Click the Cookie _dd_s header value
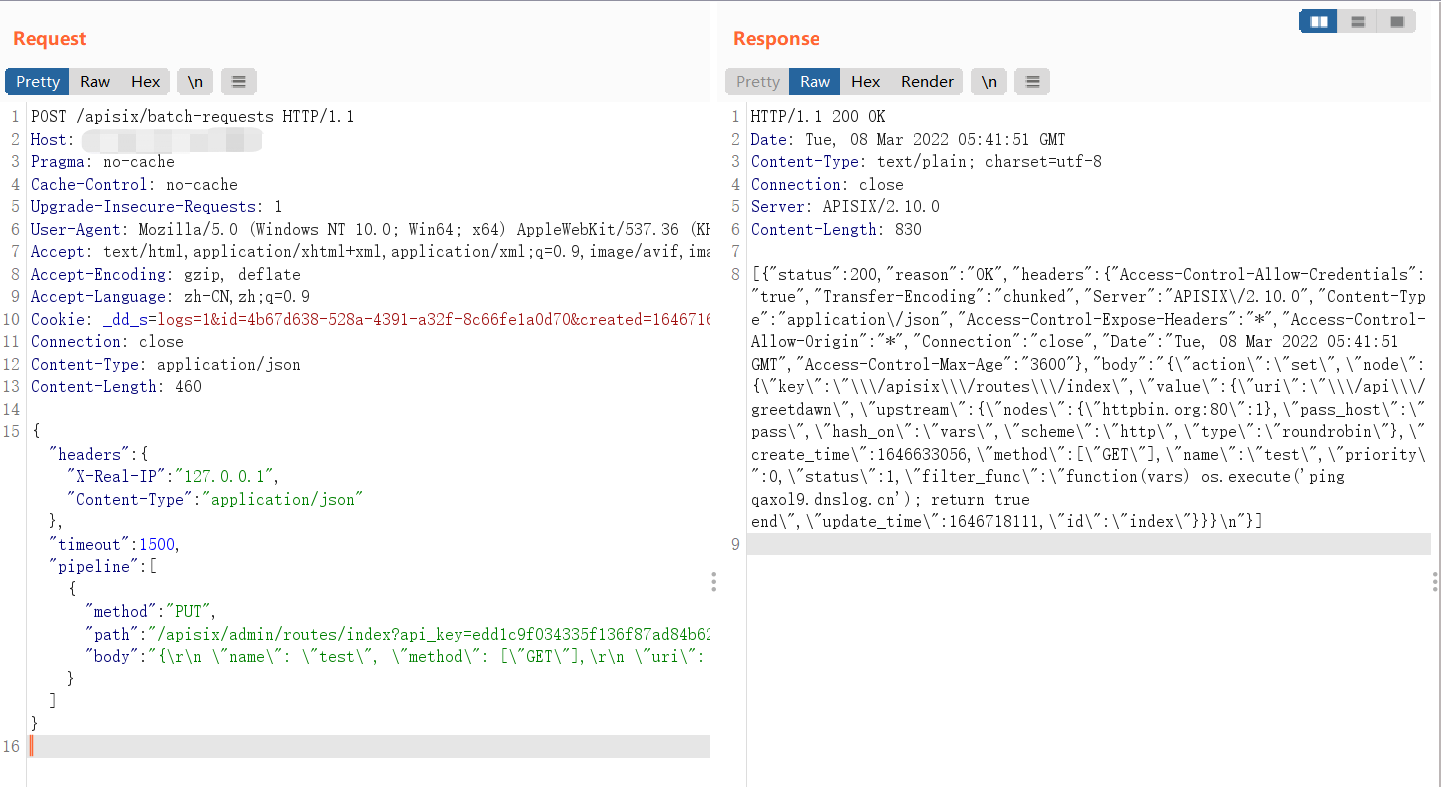The height and width of the screenshot is (787, 1441). click(406, 320)
